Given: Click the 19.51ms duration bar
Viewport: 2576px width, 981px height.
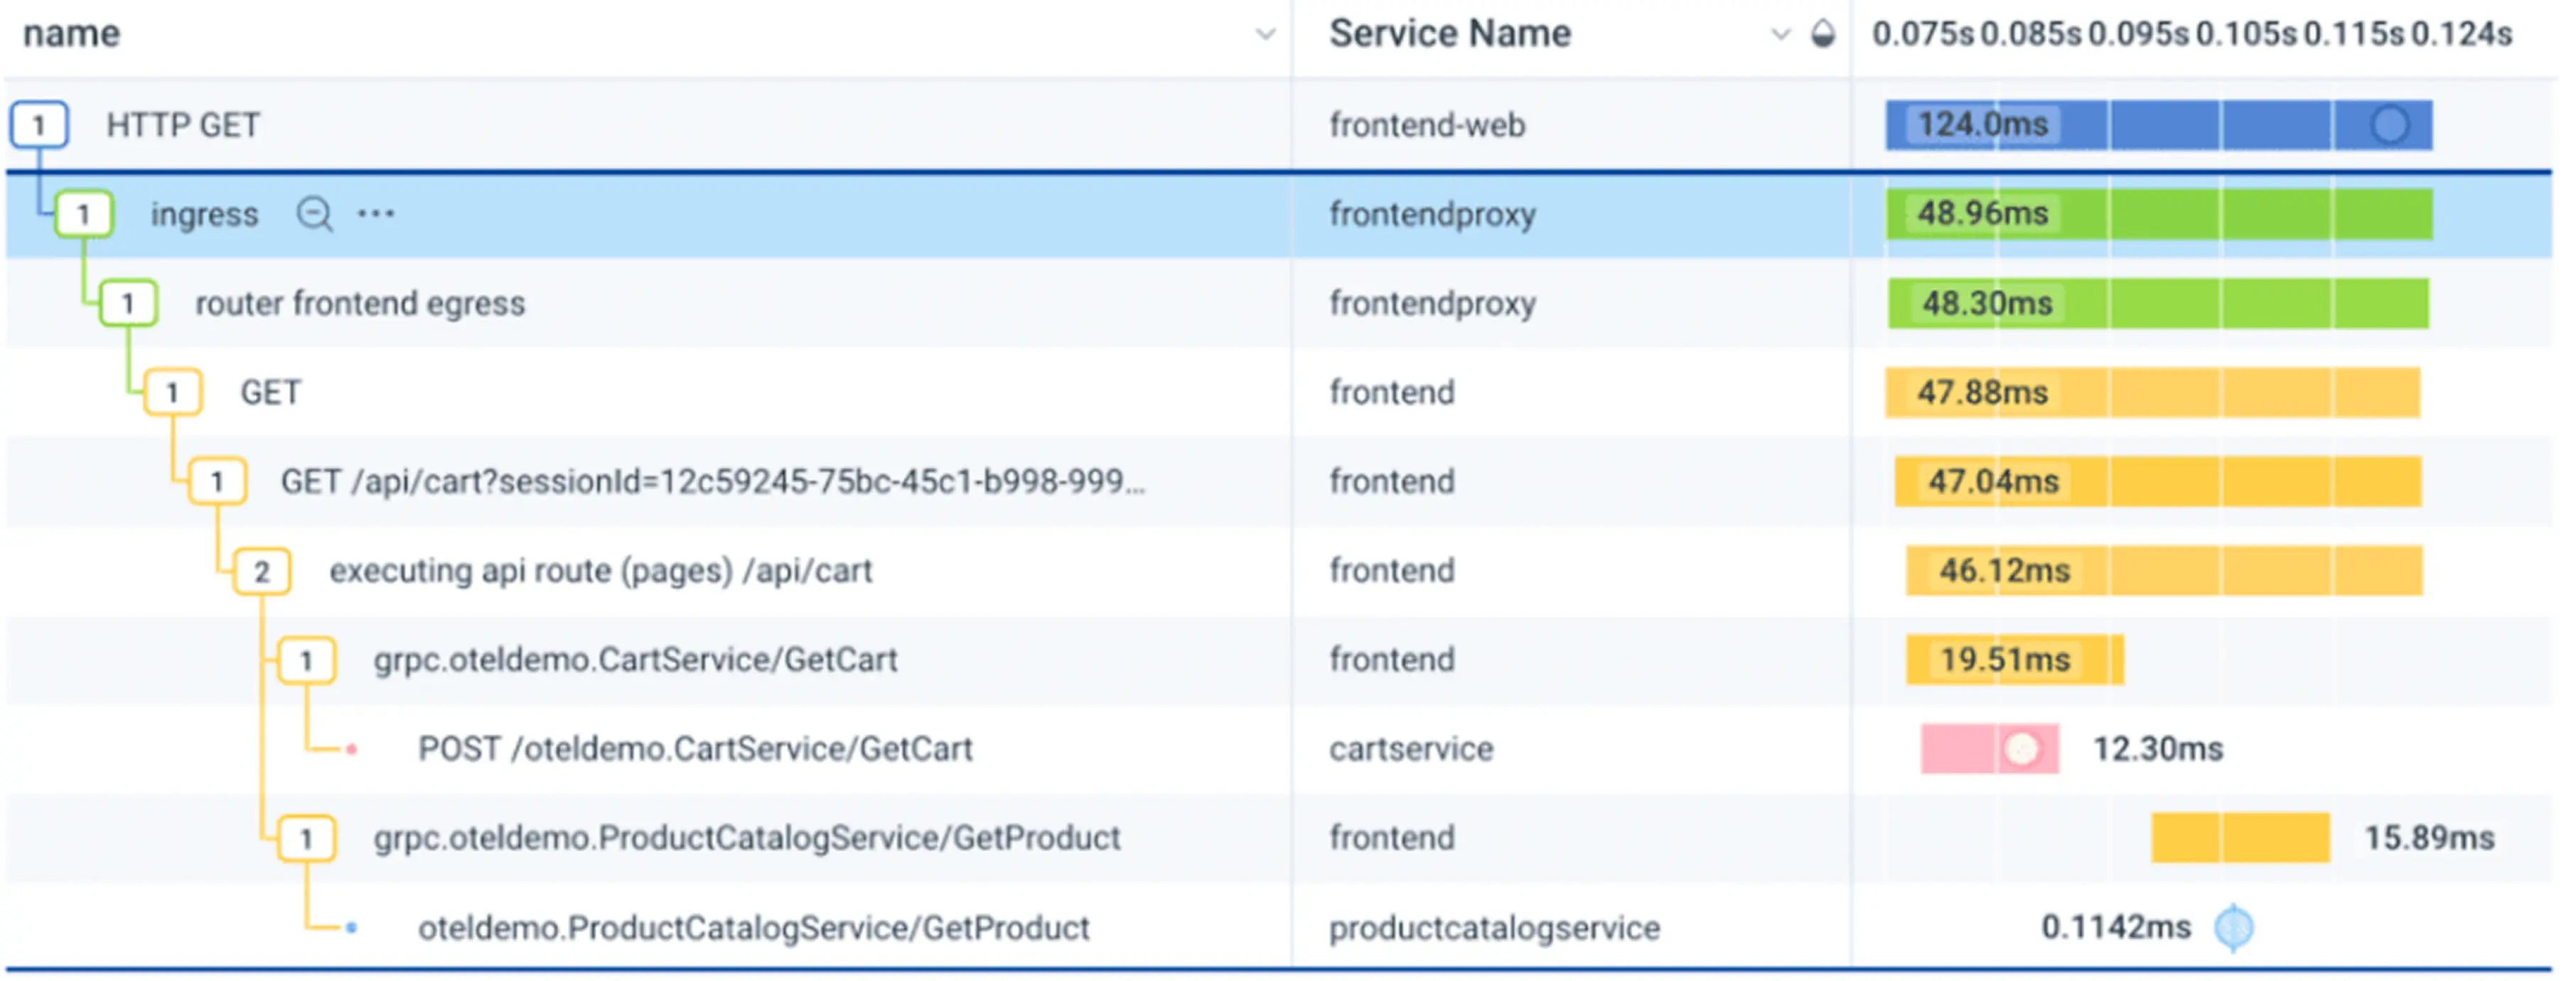Looking at the screenshot, I should (x=2014, y=660).
